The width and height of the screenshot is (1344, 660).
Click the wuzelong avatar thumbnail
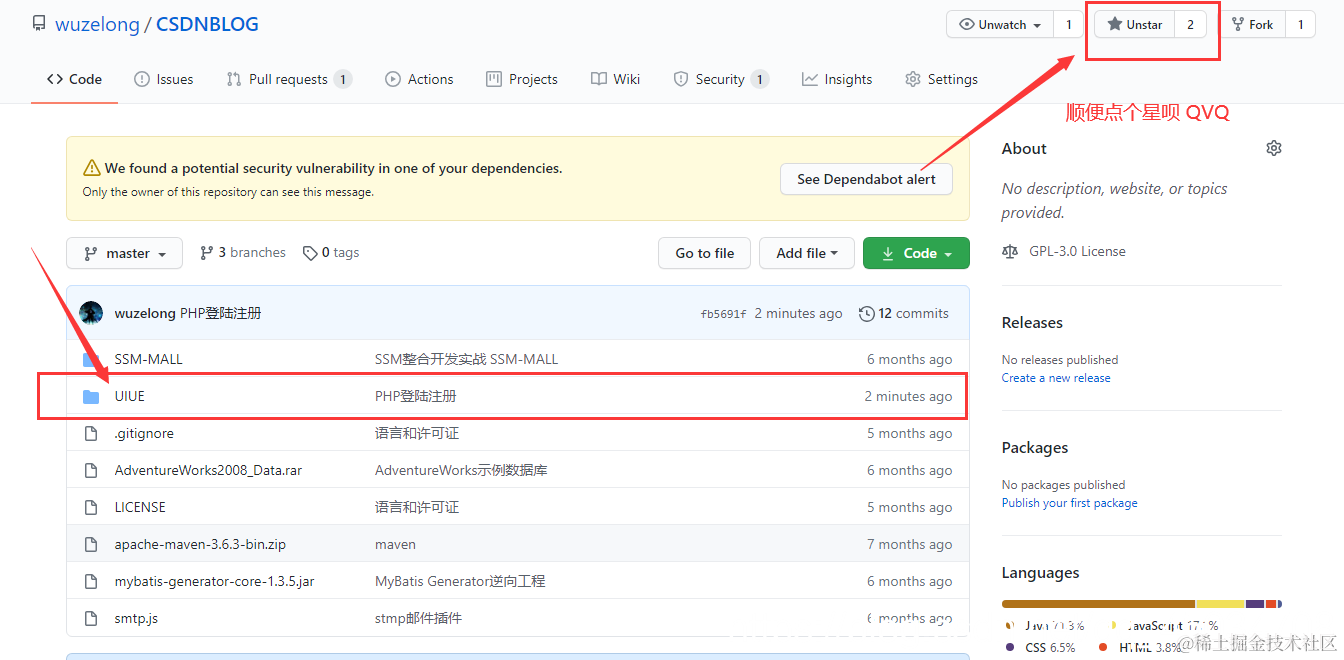point(91,313)
